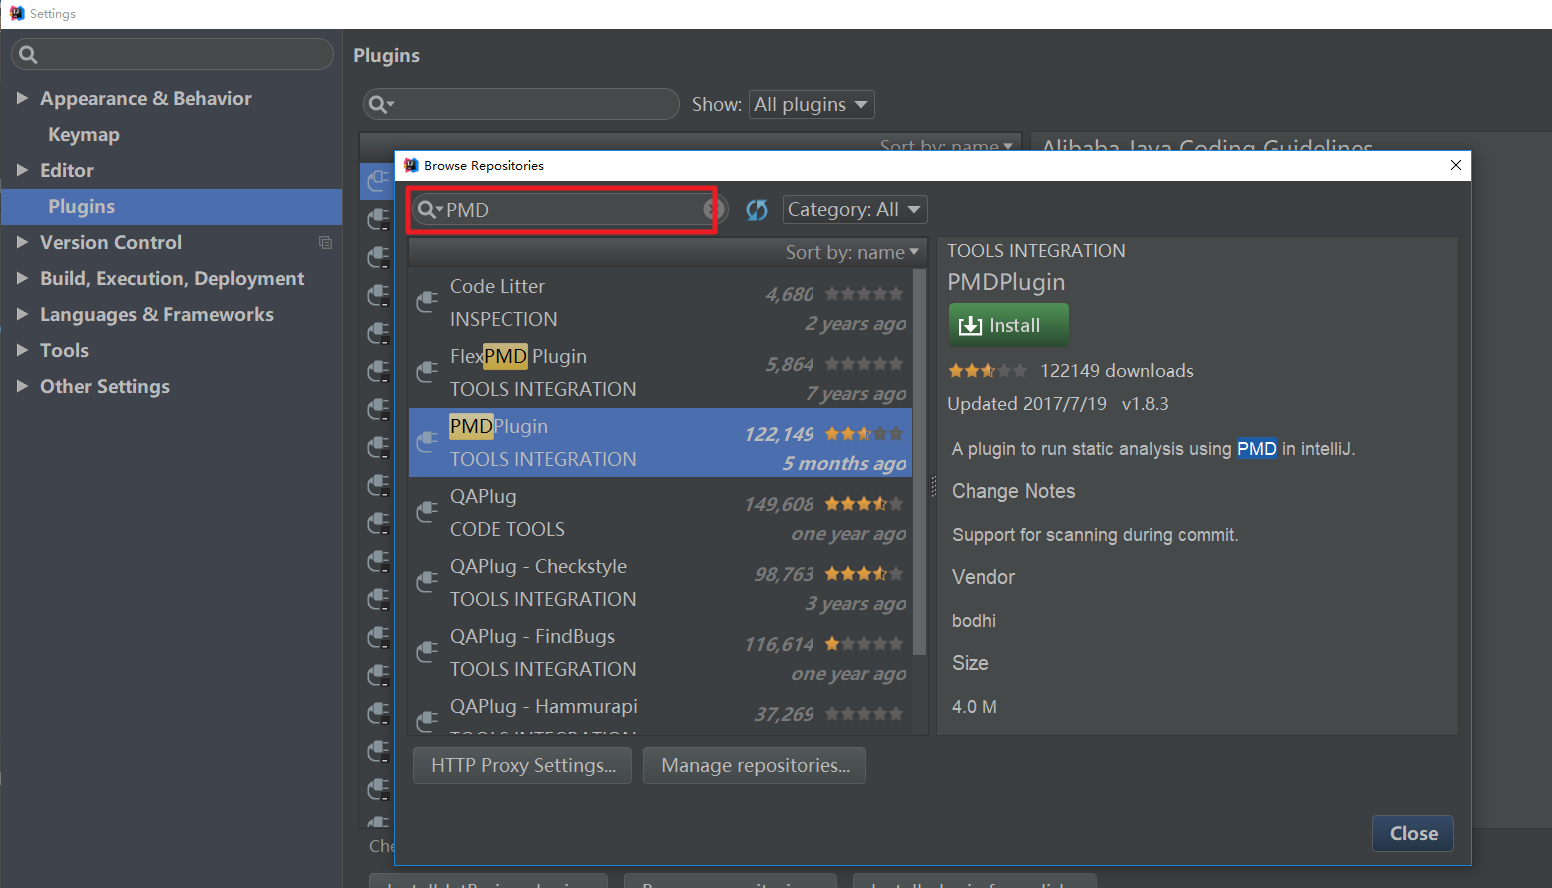Select the Code Litter plugin row
The height and width of the screenshot is (888, 1552).
660,302
